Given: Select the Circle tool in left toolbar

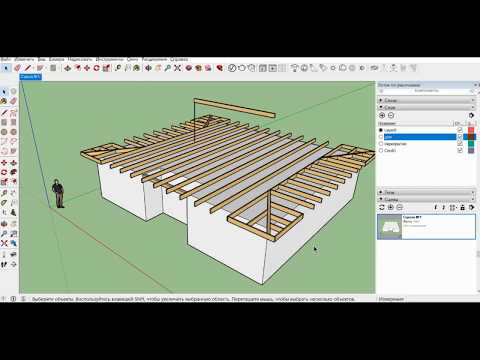Looking at the screenshot, I should tap(4, 132).
